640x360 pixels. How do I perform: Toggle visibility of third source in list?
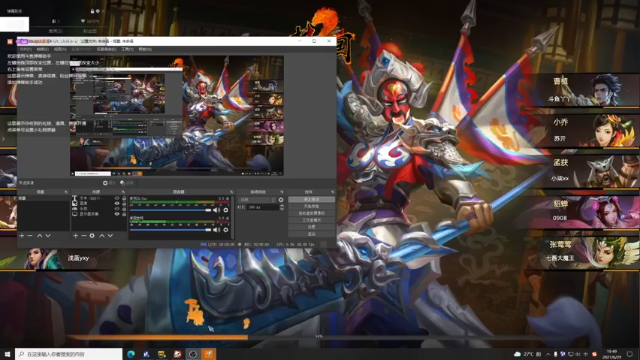pos(117,209)
